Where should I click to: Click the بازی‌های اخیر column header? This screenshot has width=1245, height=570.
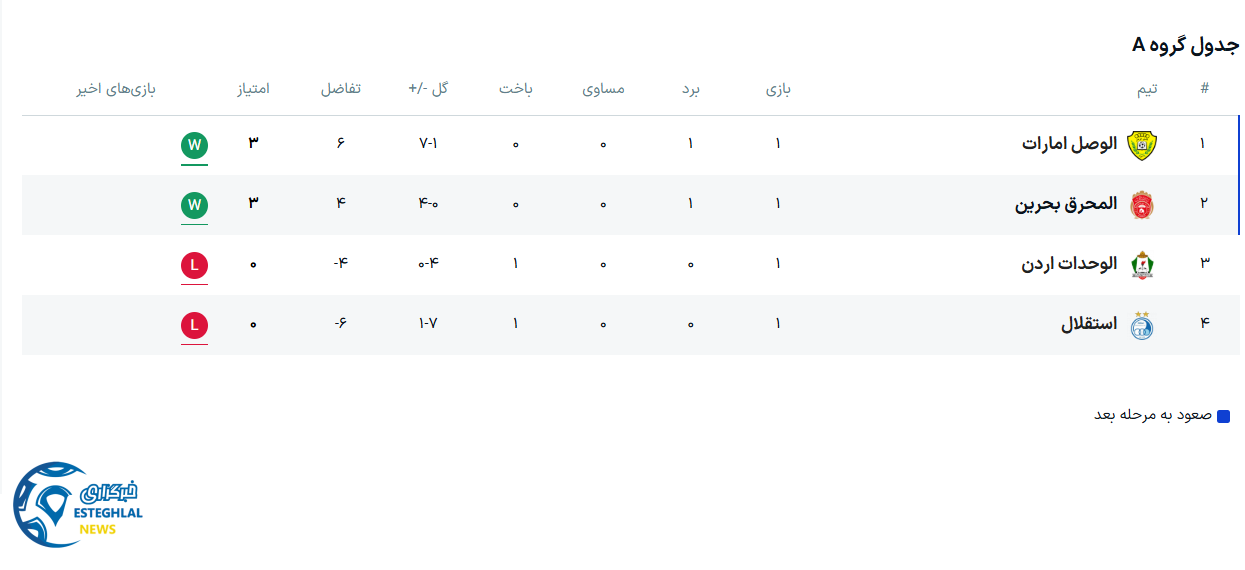[x=116, y=89]
